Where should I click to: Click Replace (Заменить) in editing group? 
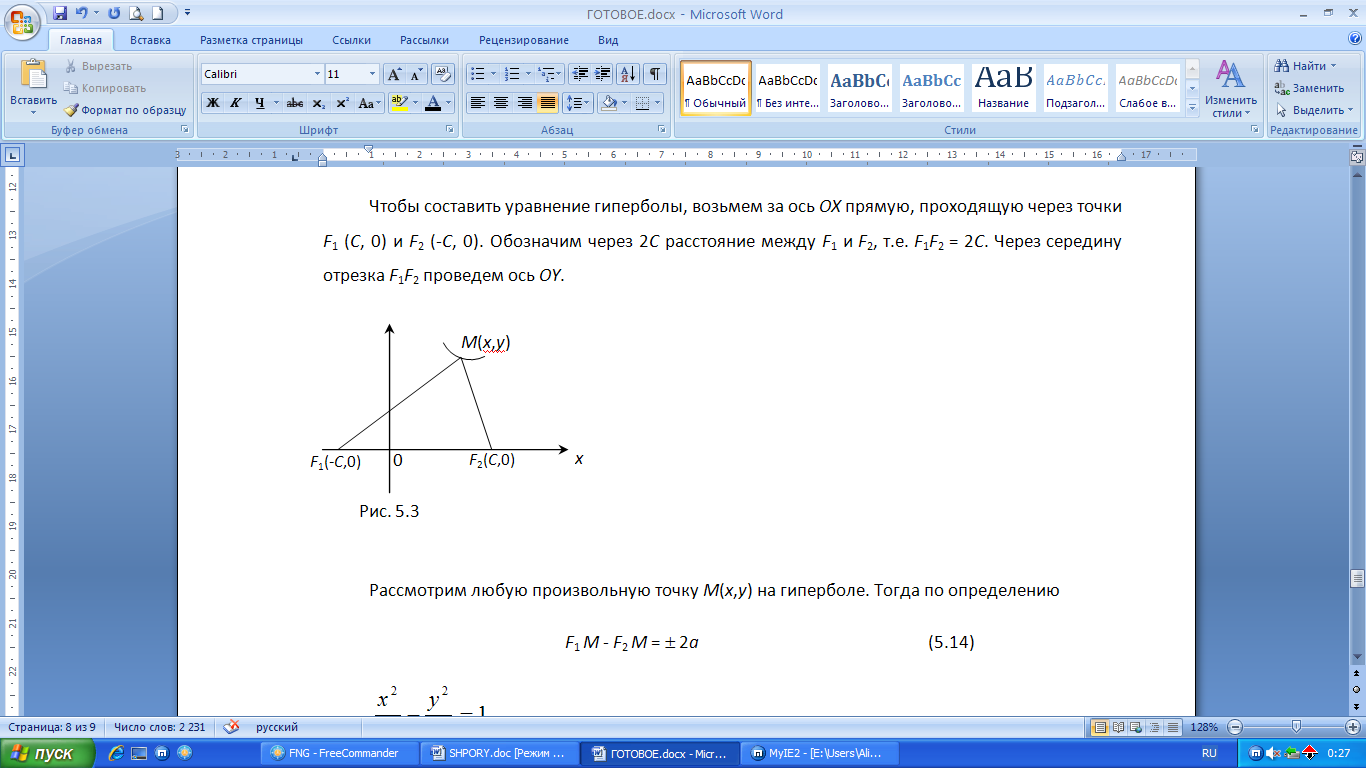pyautogui.click(x=1310, y=88)
